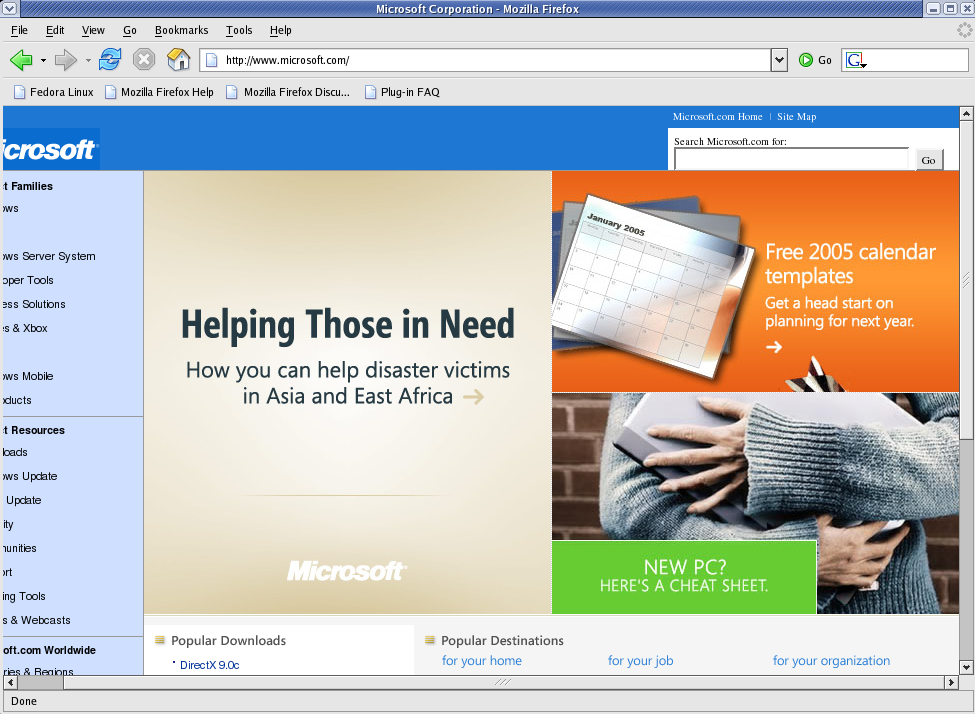Open Back history dropdown arrow
This screenshot has height=714, width=975.
(43, 60)
